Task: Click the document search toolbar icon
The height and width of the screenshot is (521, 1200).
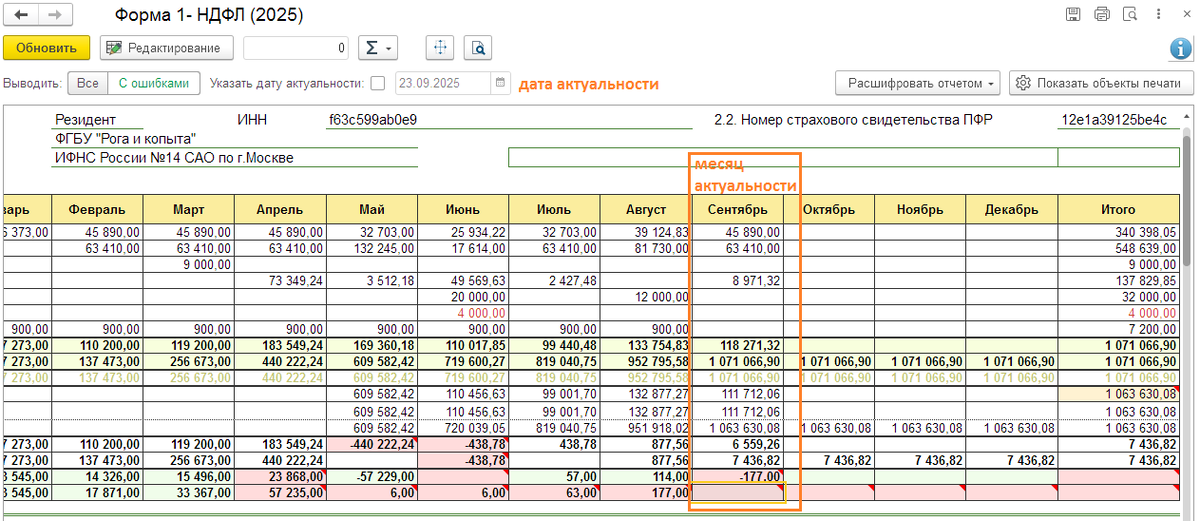Action: coord(478,47)
